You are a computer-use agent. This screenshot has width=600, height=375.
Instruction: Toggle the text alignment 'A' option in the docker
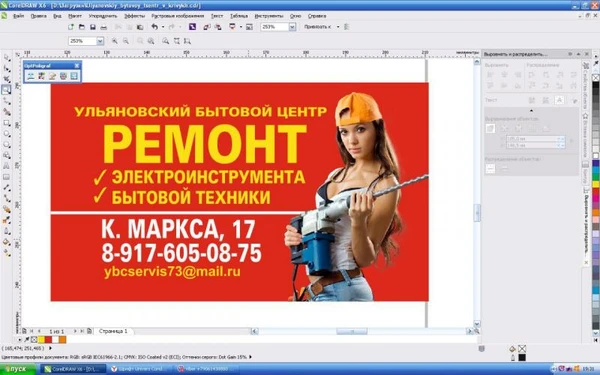pyautogui.click(x=559, y=100)
